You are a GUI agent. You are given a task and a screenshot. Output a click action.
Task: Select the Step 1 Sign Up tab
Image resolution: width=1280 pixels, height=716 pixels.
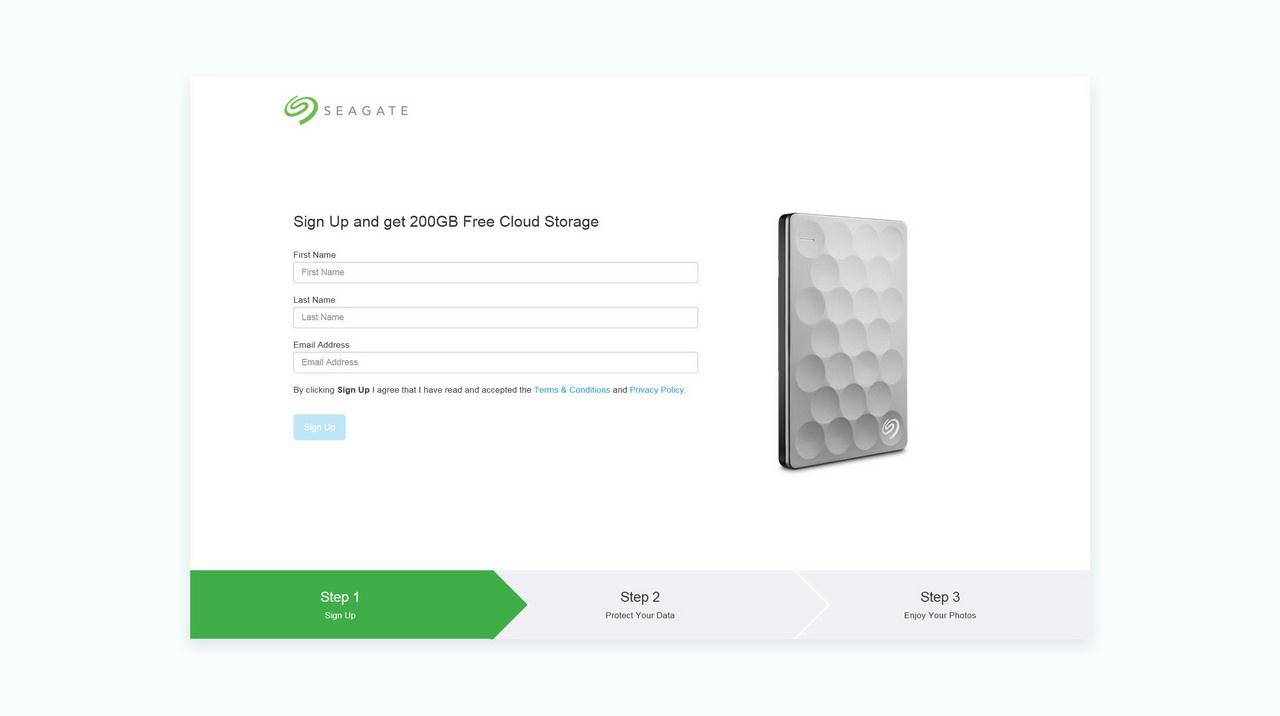point(340,604)
